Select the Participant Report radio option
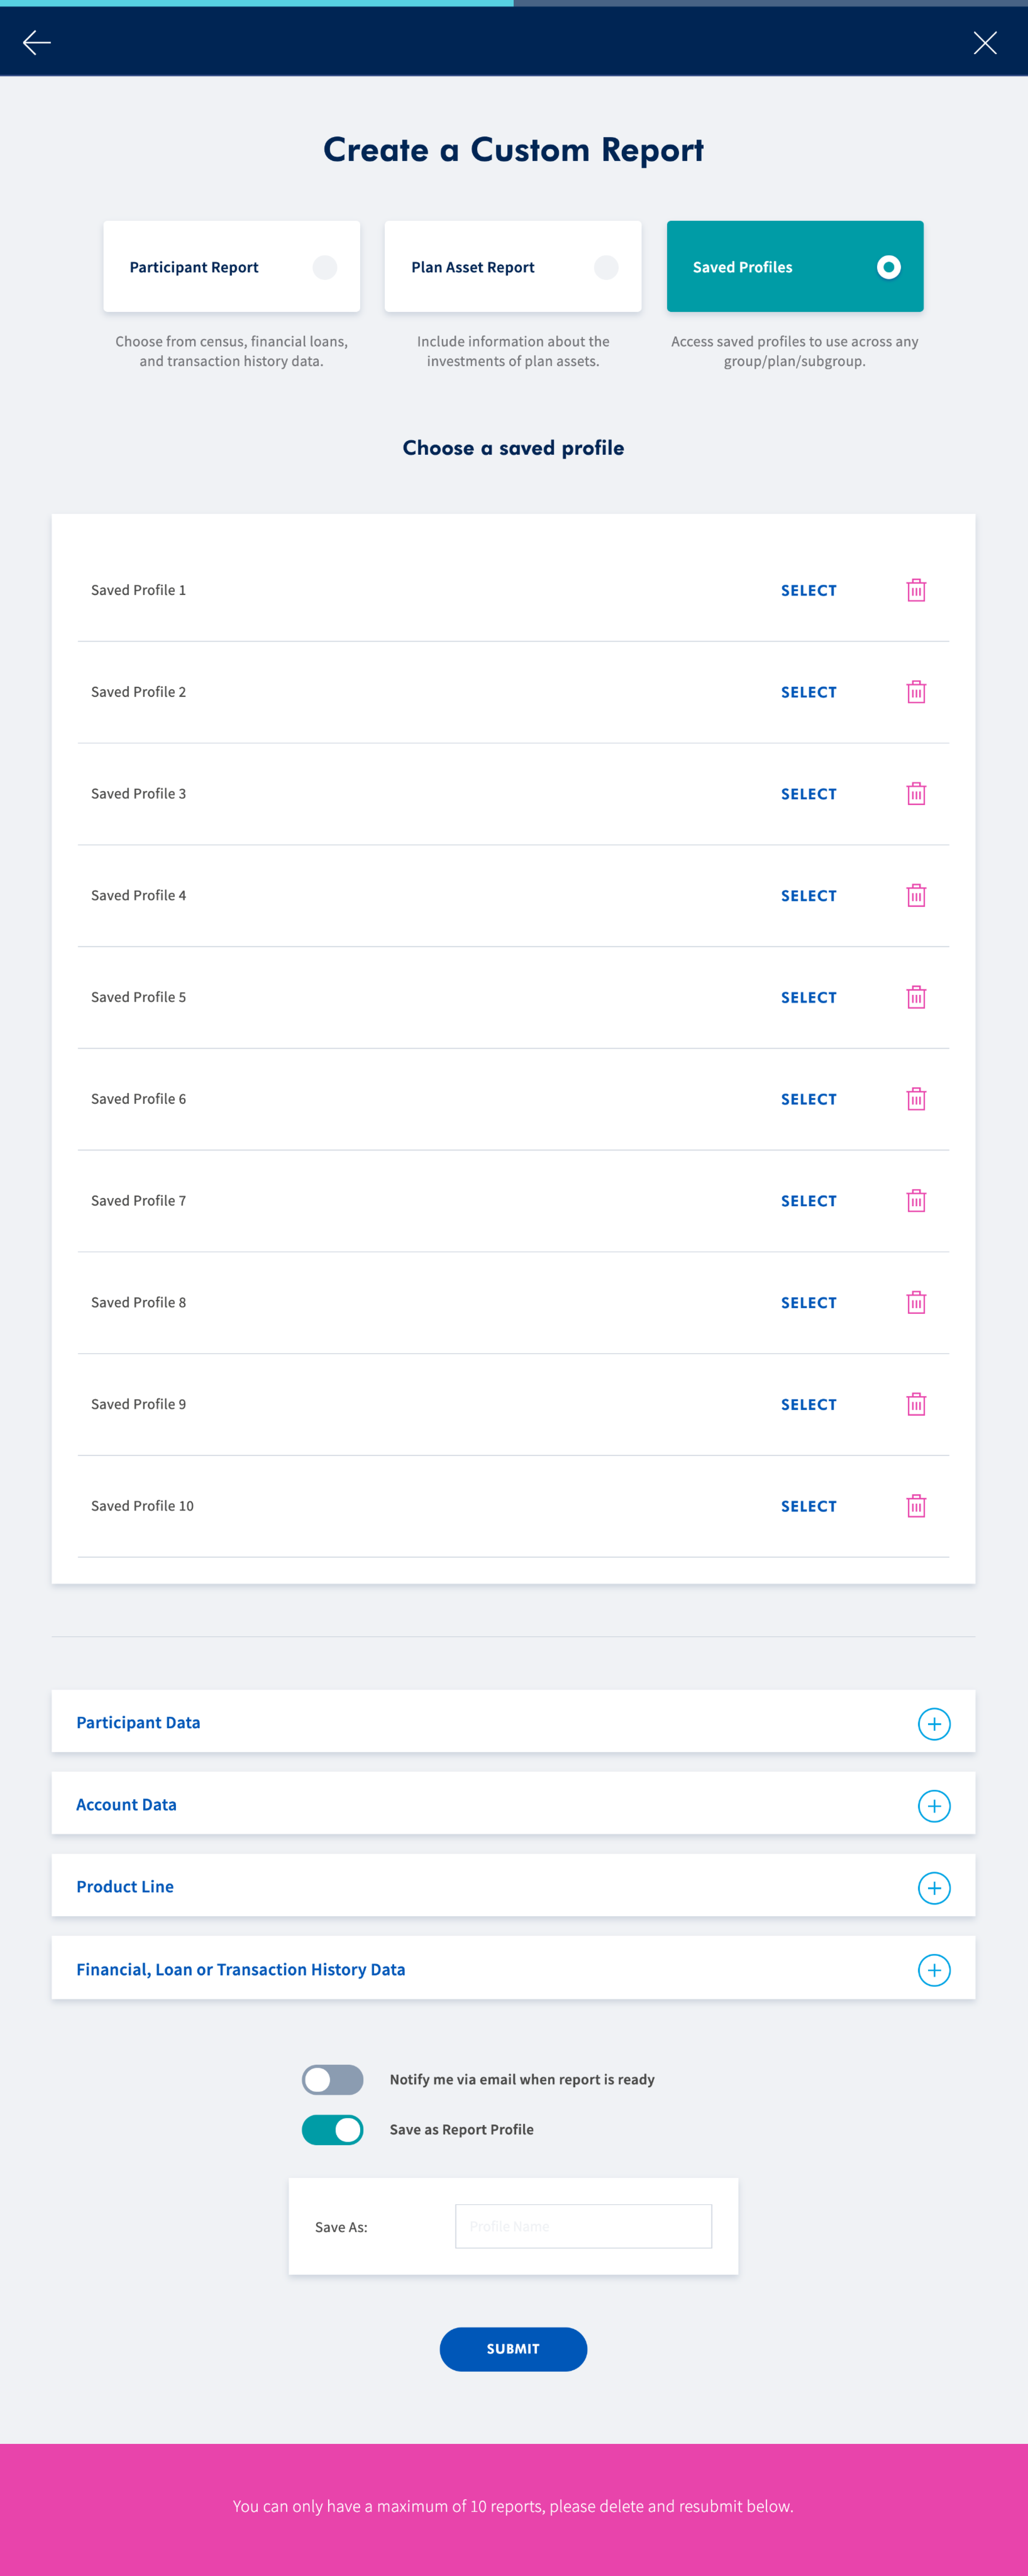 [324, 267]
